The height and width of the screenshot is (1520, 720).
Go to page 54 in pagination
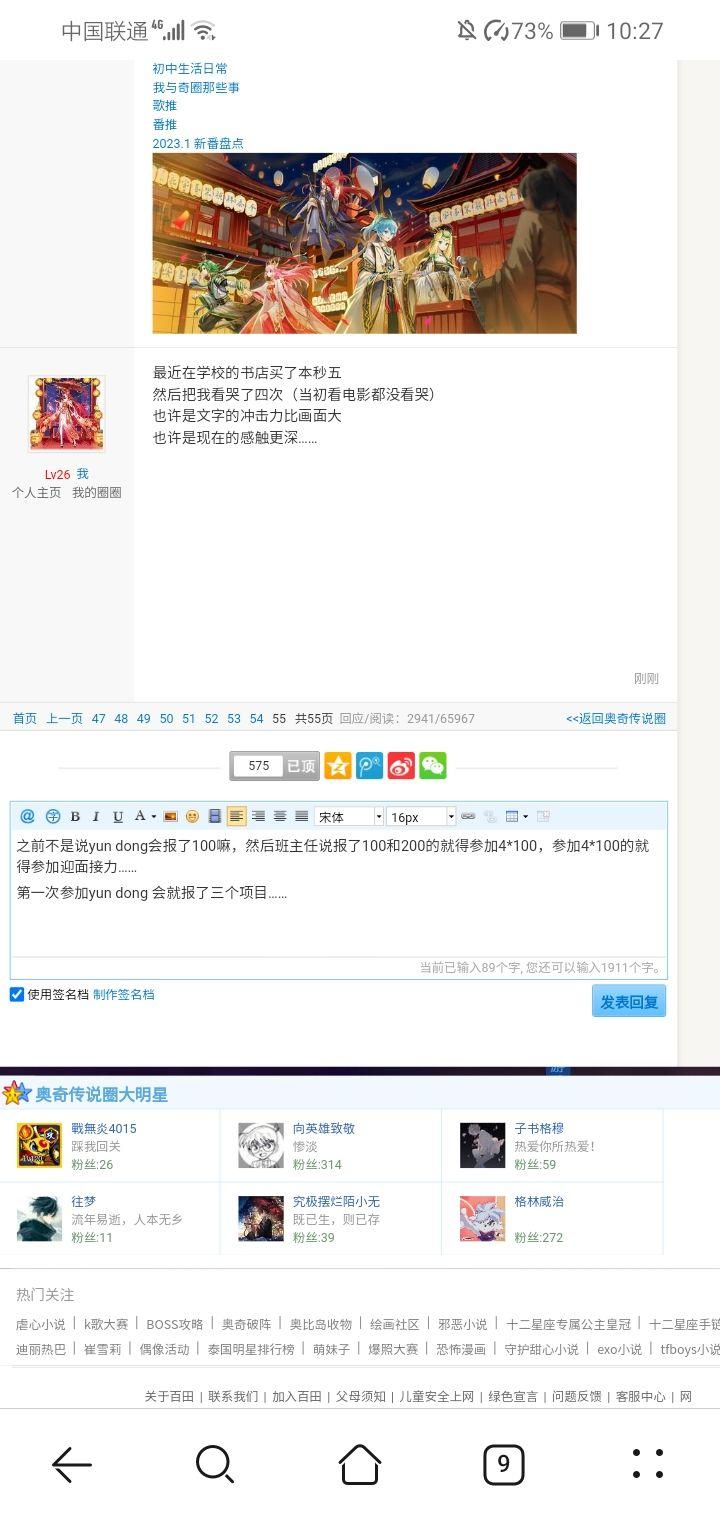pyautogui.click(x=257, y=718)
